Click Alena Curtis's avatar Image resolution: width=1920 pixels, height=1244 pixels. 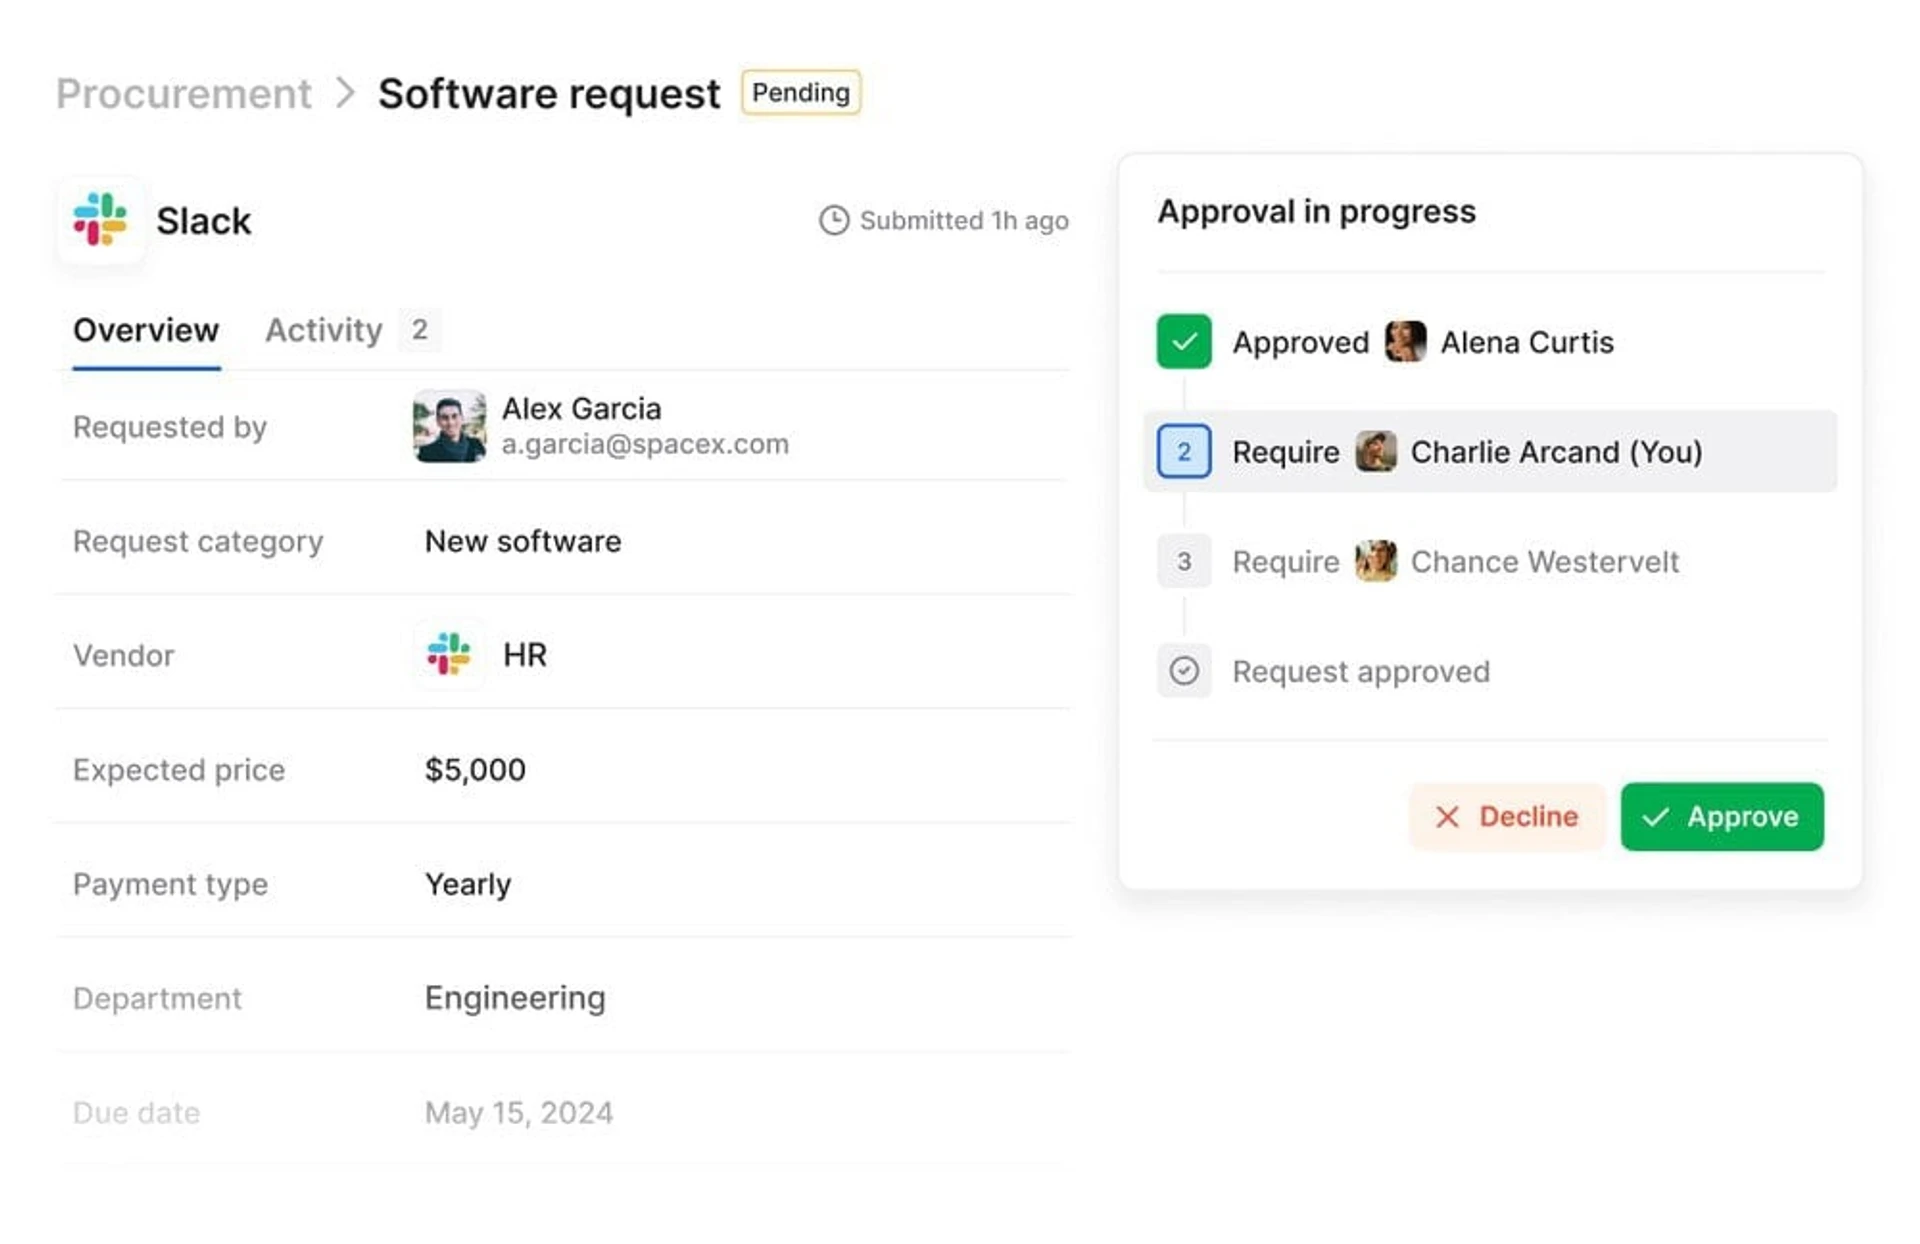coord(1405,342)
